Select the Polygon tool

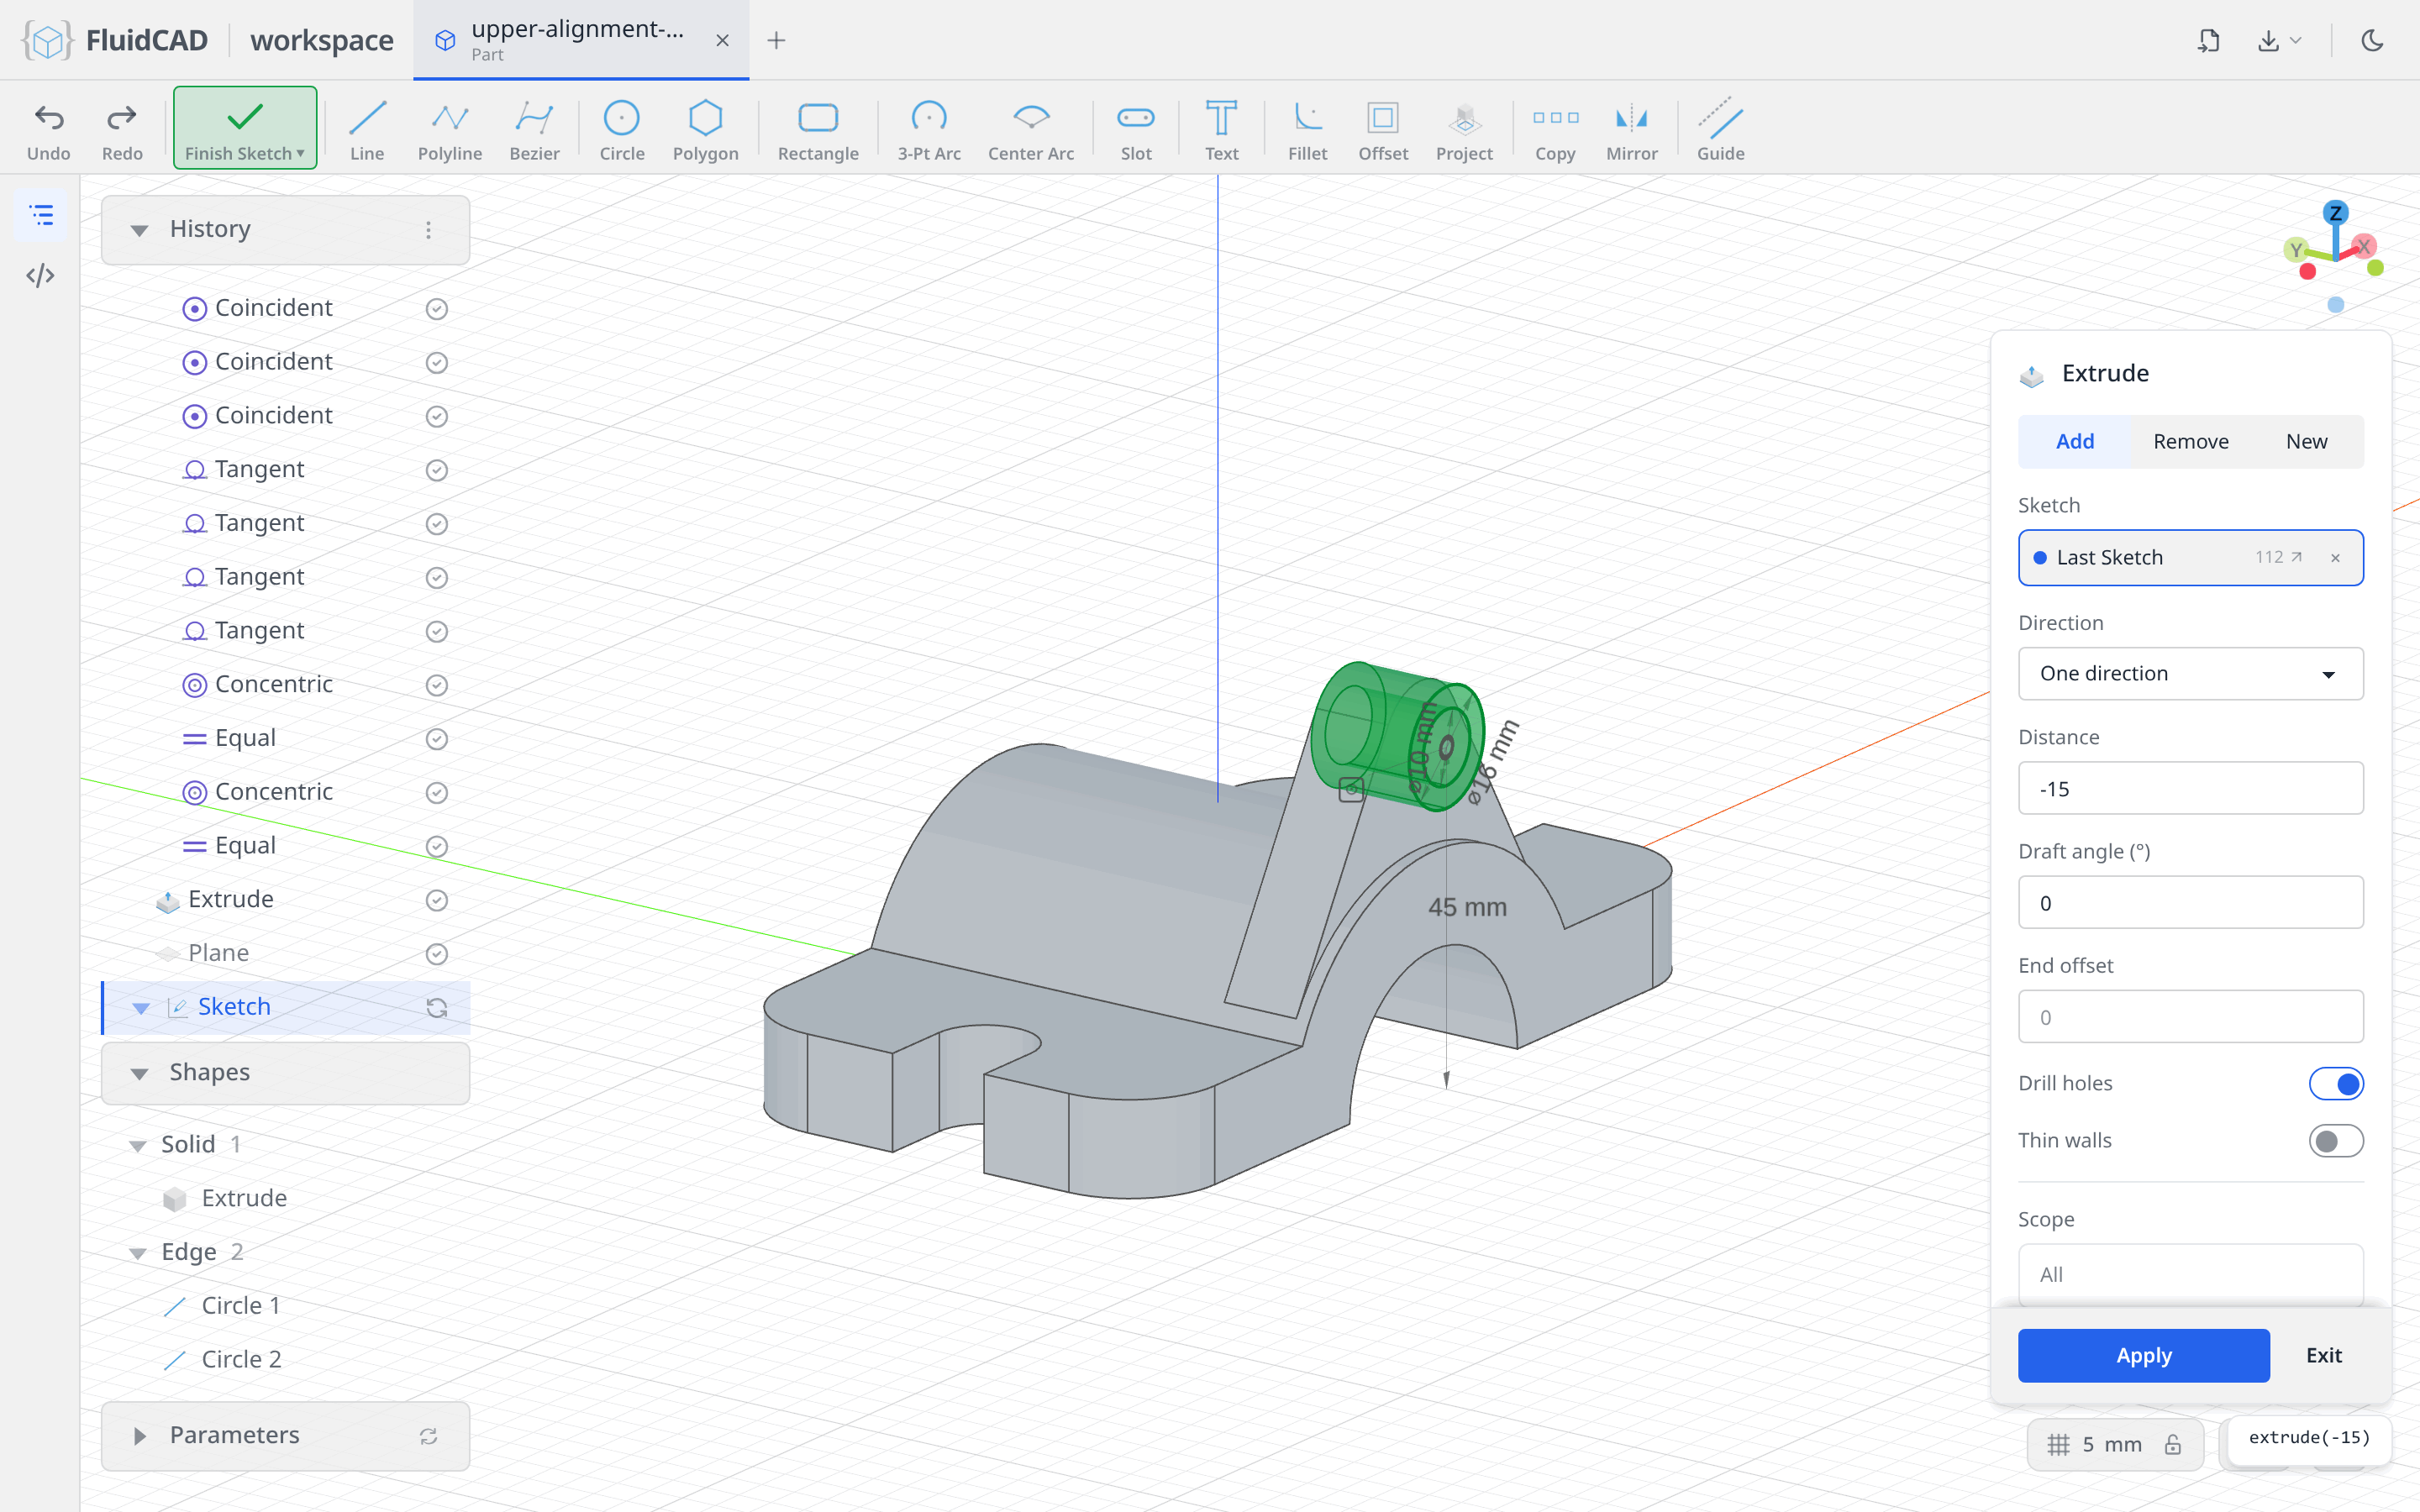coord(705,130)
